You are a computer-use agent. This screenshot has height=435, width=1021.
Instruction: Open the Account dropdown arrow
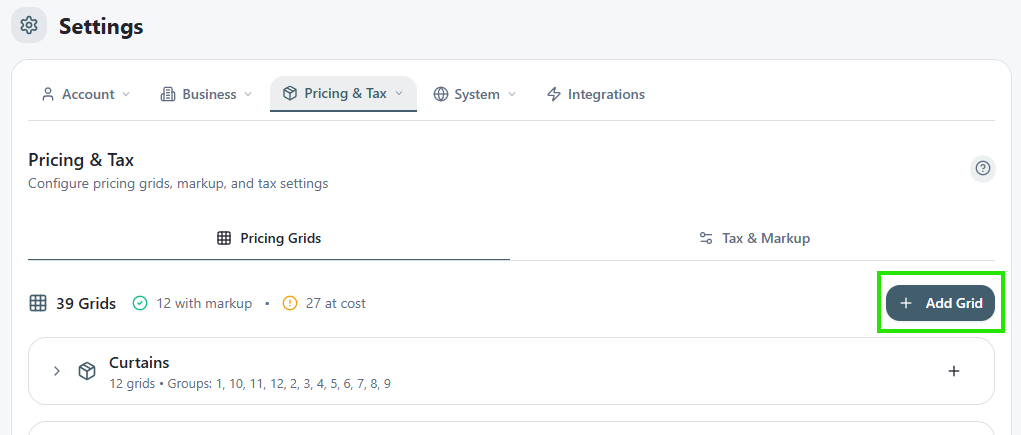point(126,94)
